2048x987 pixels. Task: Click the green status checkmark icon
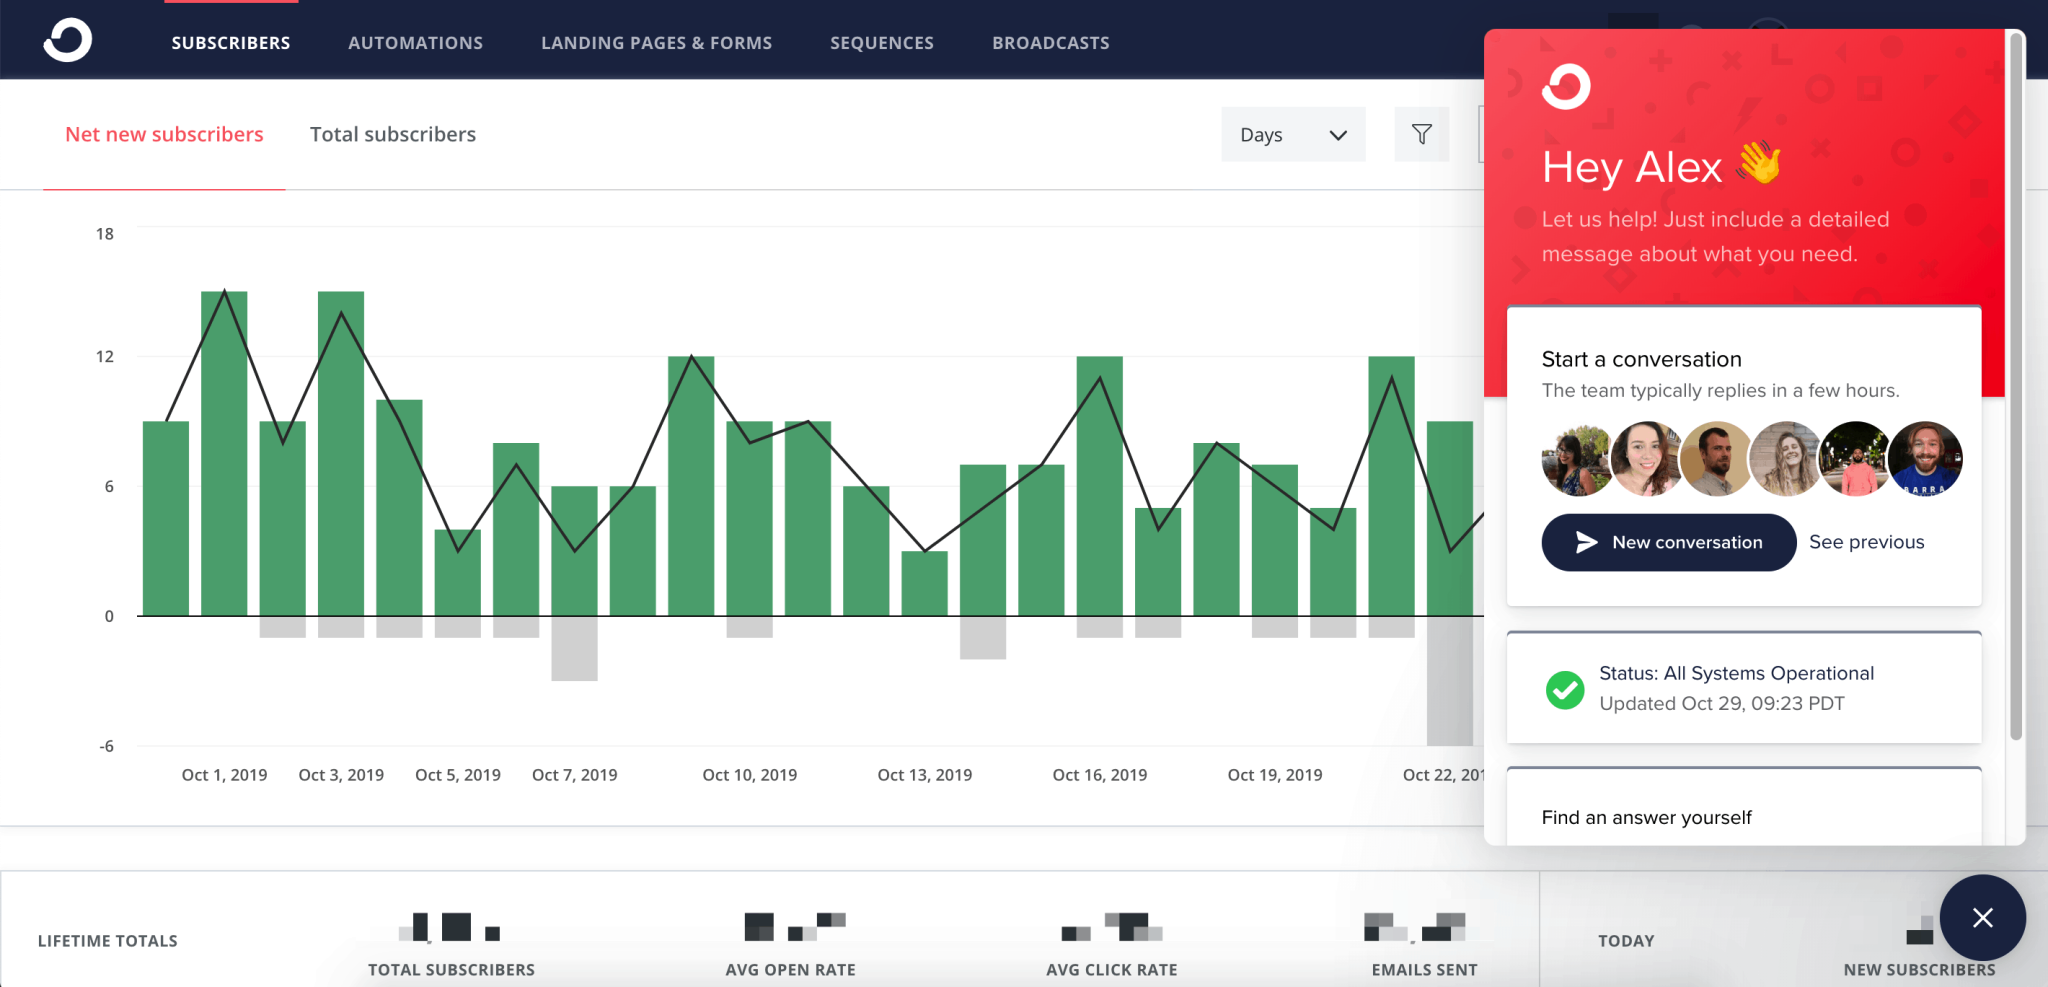point(1565,689)
